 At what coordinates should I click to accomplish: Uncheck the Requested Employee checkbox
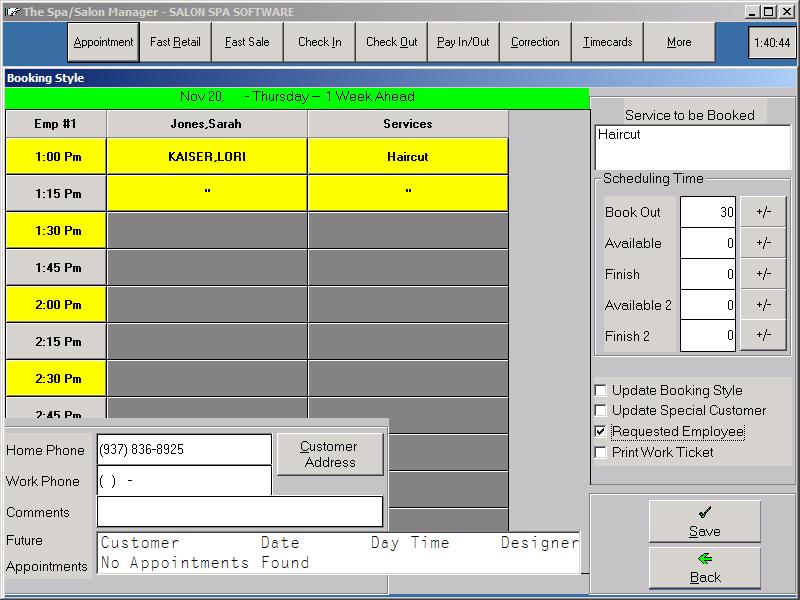point(601,432)
